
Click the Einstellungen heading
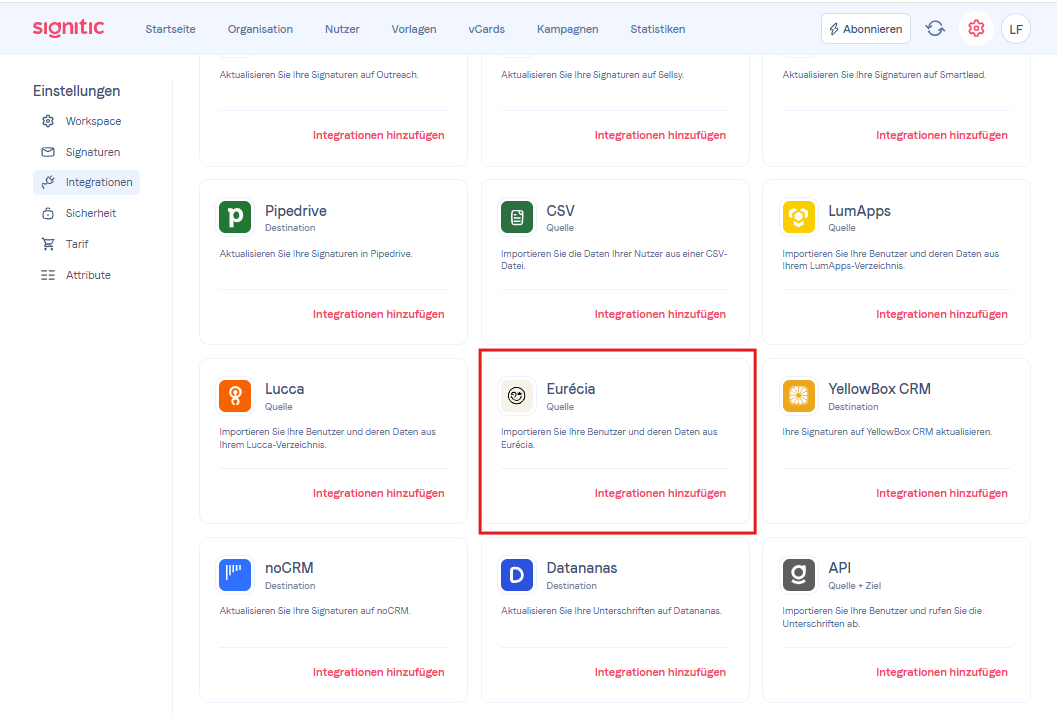click(76, 91)
